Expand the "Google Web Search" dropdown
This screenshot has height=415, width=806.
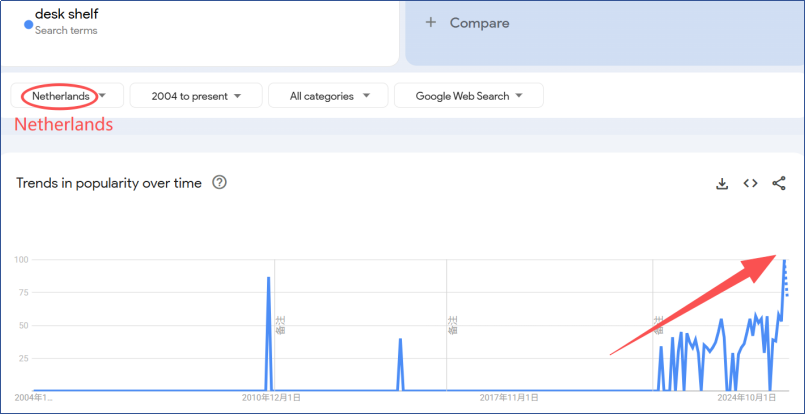click(x=468, y=96)
